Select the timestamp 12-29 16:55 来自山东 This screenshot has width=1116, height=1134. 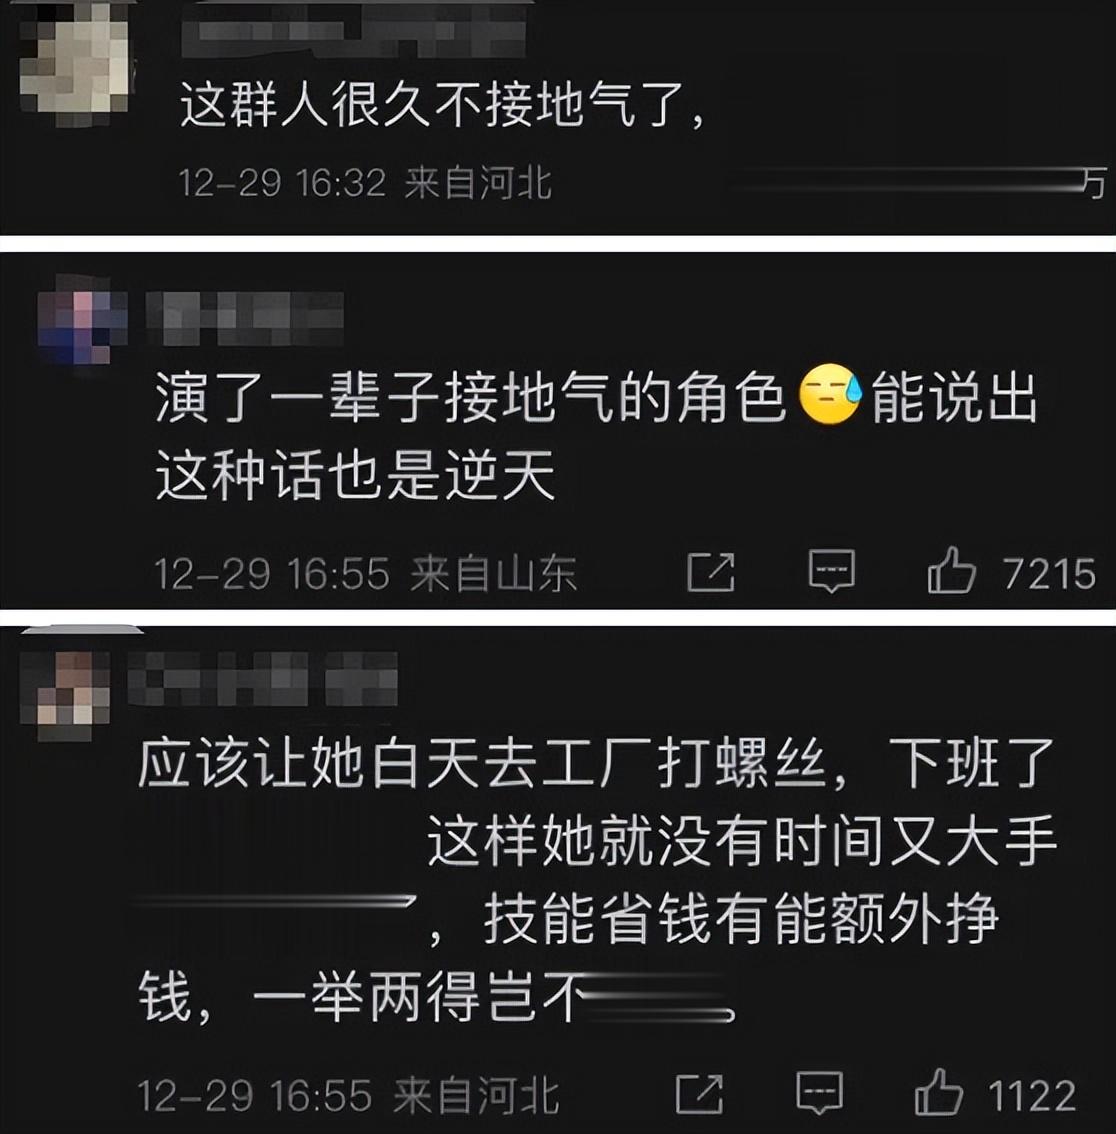(366, 574)
